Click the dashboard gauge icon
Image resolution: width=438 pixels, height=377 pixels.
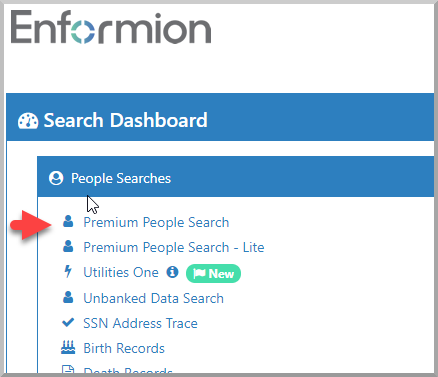(28, 121)
